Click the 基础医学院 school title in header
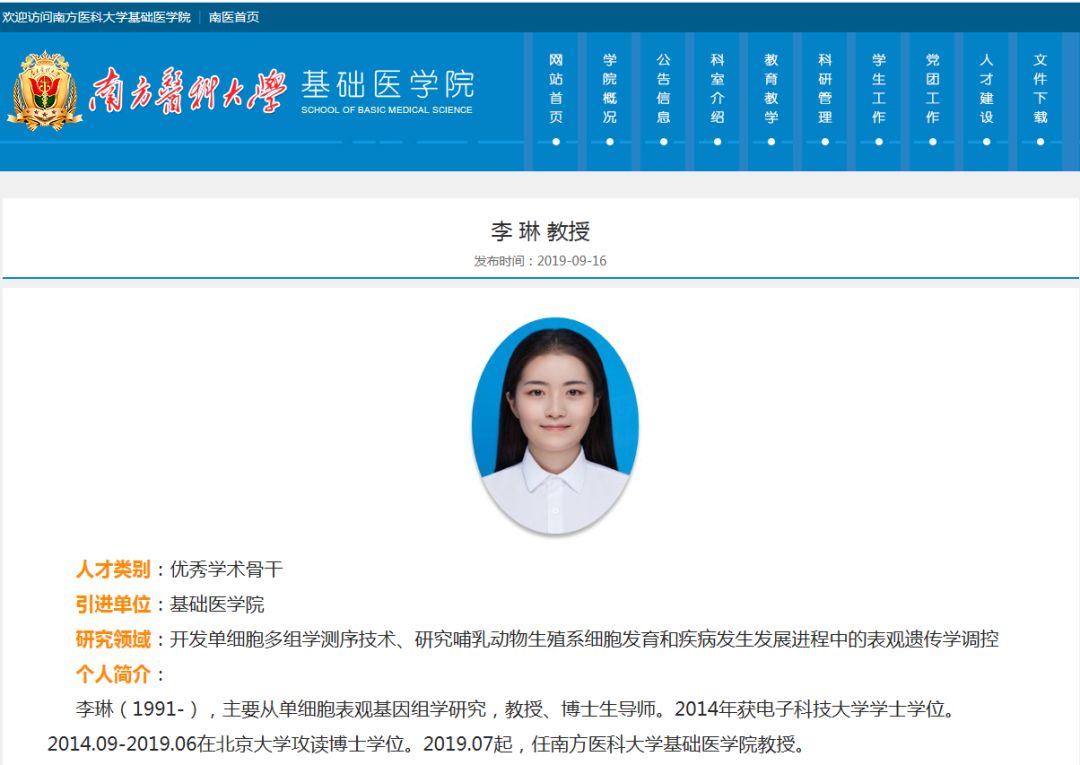The image size is (1080, 765). [x=387, y=84]
